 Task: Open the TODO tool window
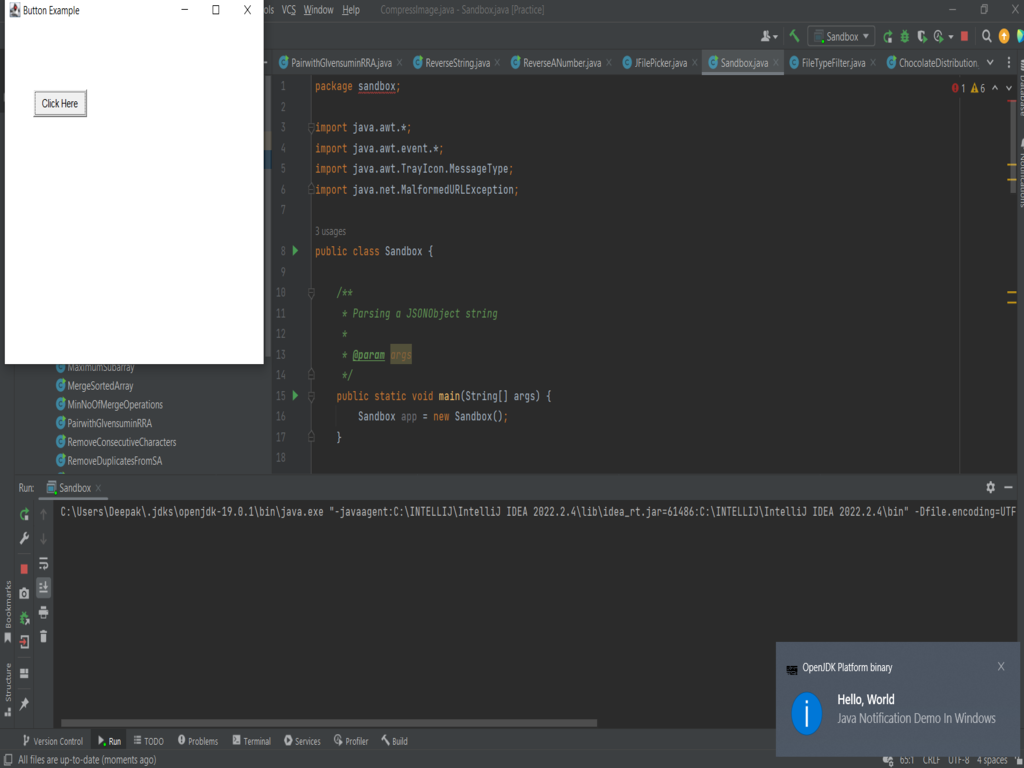click(x=149, y=741)
